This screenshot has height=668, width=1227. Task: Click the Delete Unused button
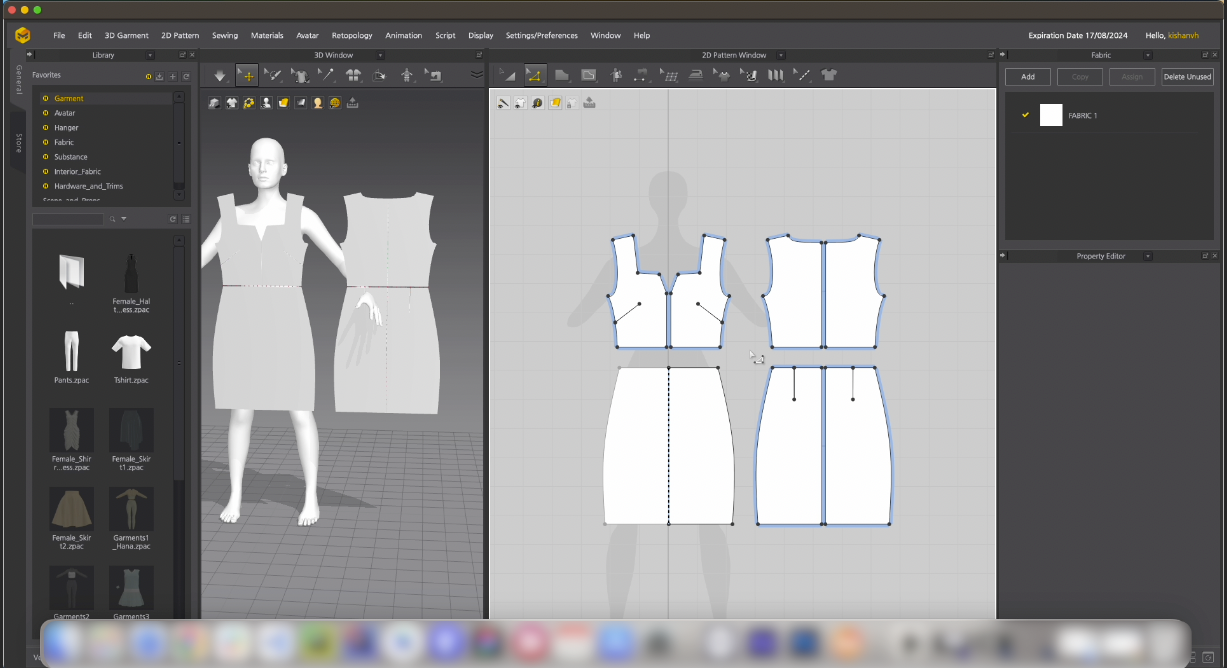click(1187, 76)
